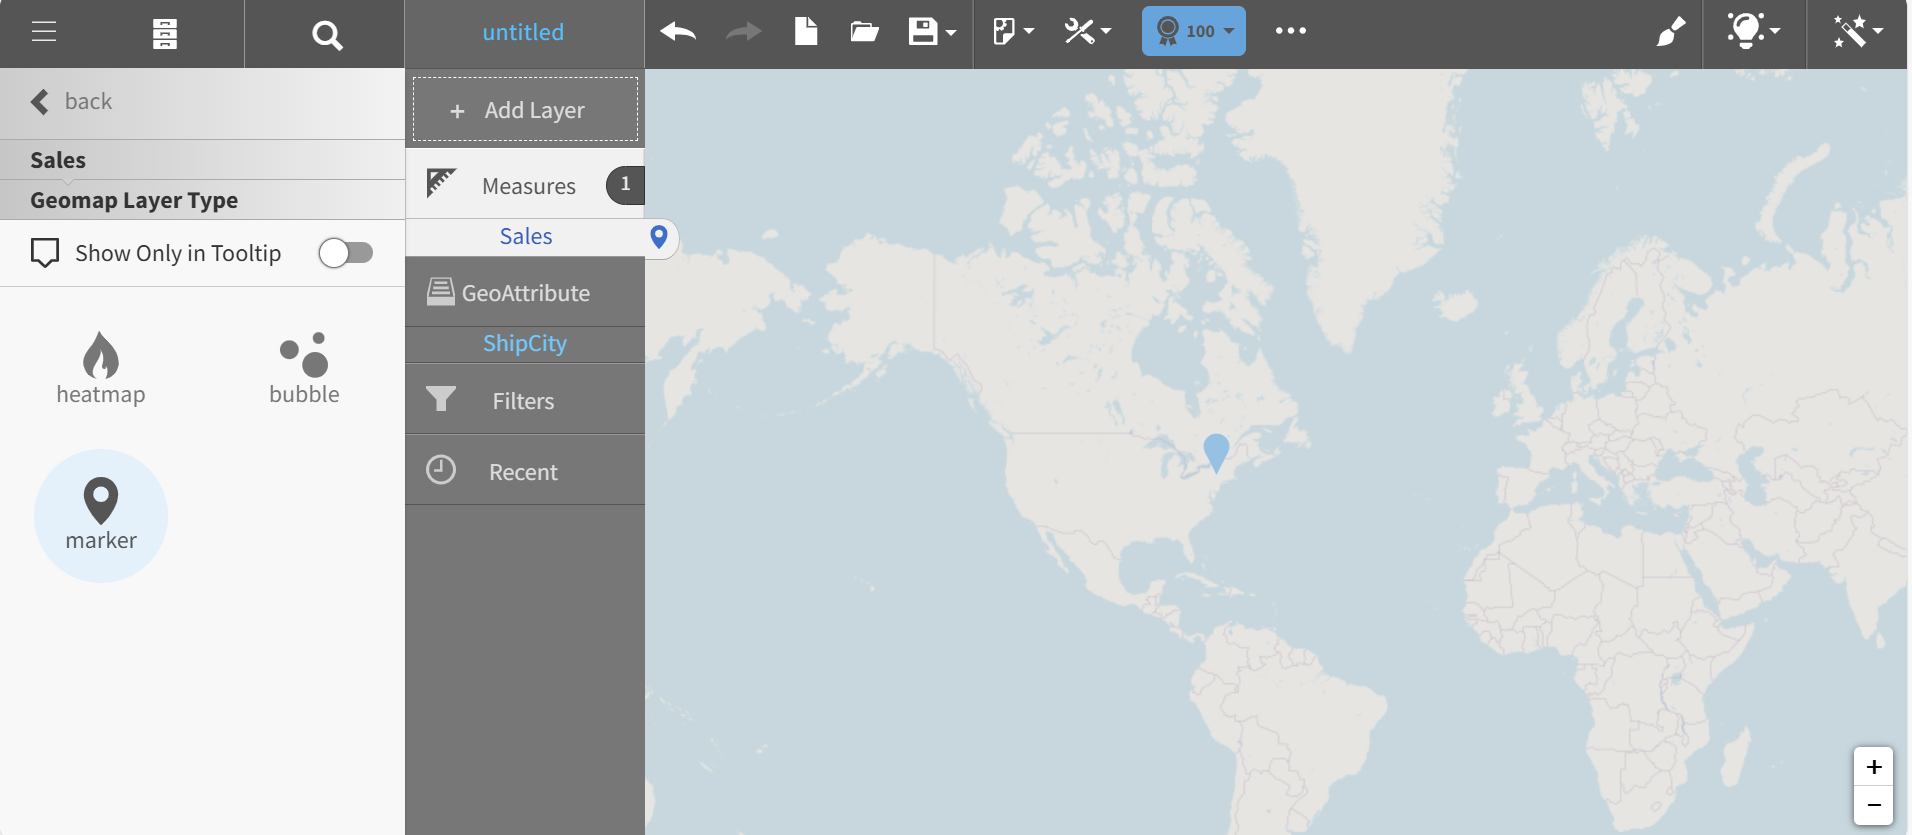
Task: Click the data source cabinet icon
Action: [165, 34]
